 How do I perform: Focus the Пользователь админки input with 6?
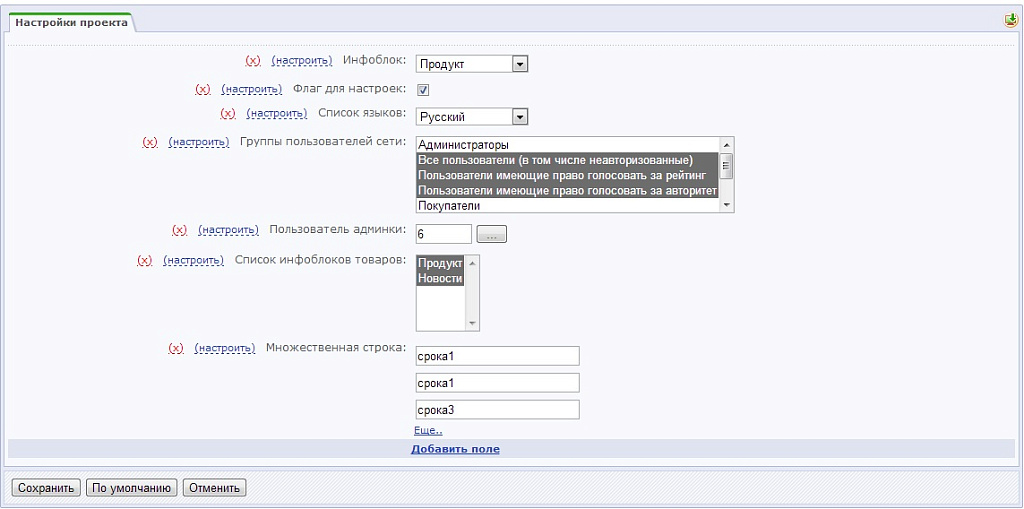[x=443, y=234]
